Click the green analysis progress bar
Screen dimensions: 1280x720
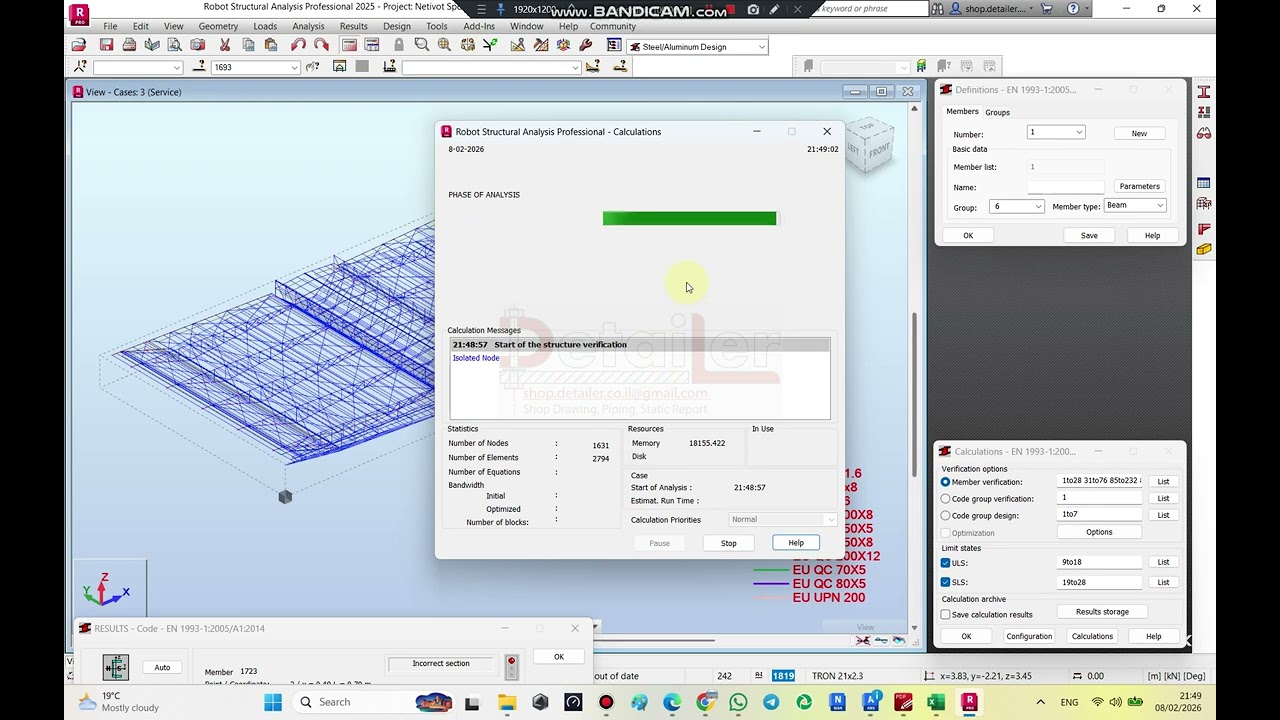pos(689,218)
